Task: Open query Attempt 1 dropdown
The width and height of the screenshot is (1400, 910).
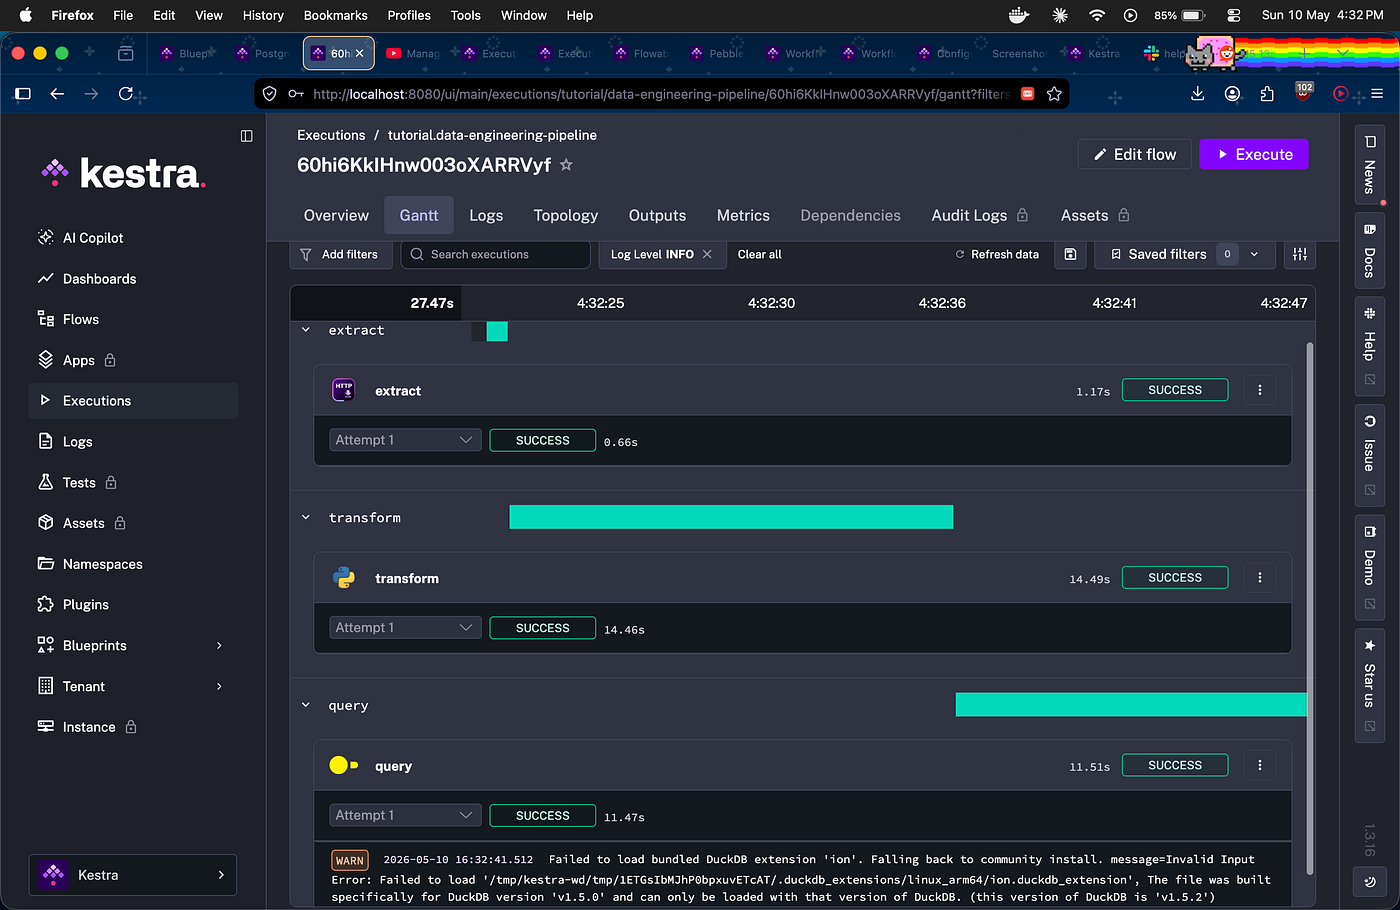Action: pyautogui.click(x=405, y=816)
